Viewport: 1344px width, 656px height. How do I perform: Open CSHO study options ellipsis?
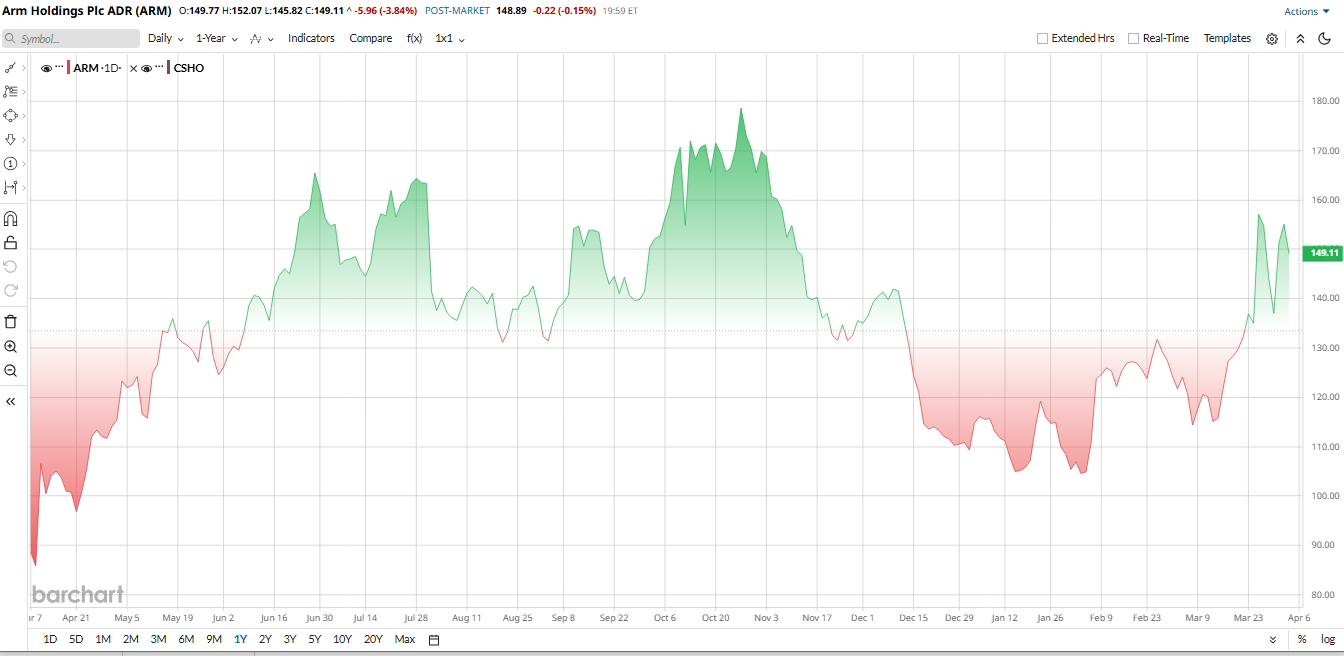tap(159, 67)
